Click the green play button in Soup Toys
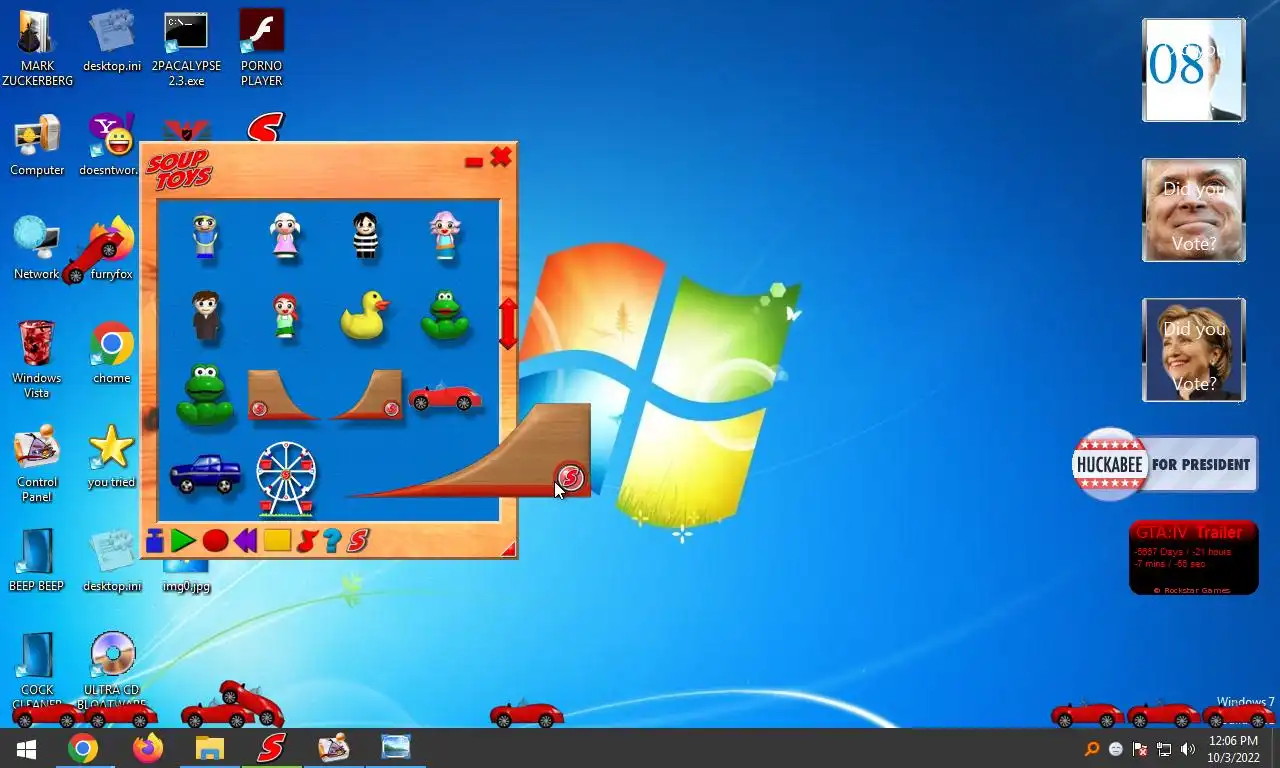This screenshot has width=1280, height=768. 183,541
